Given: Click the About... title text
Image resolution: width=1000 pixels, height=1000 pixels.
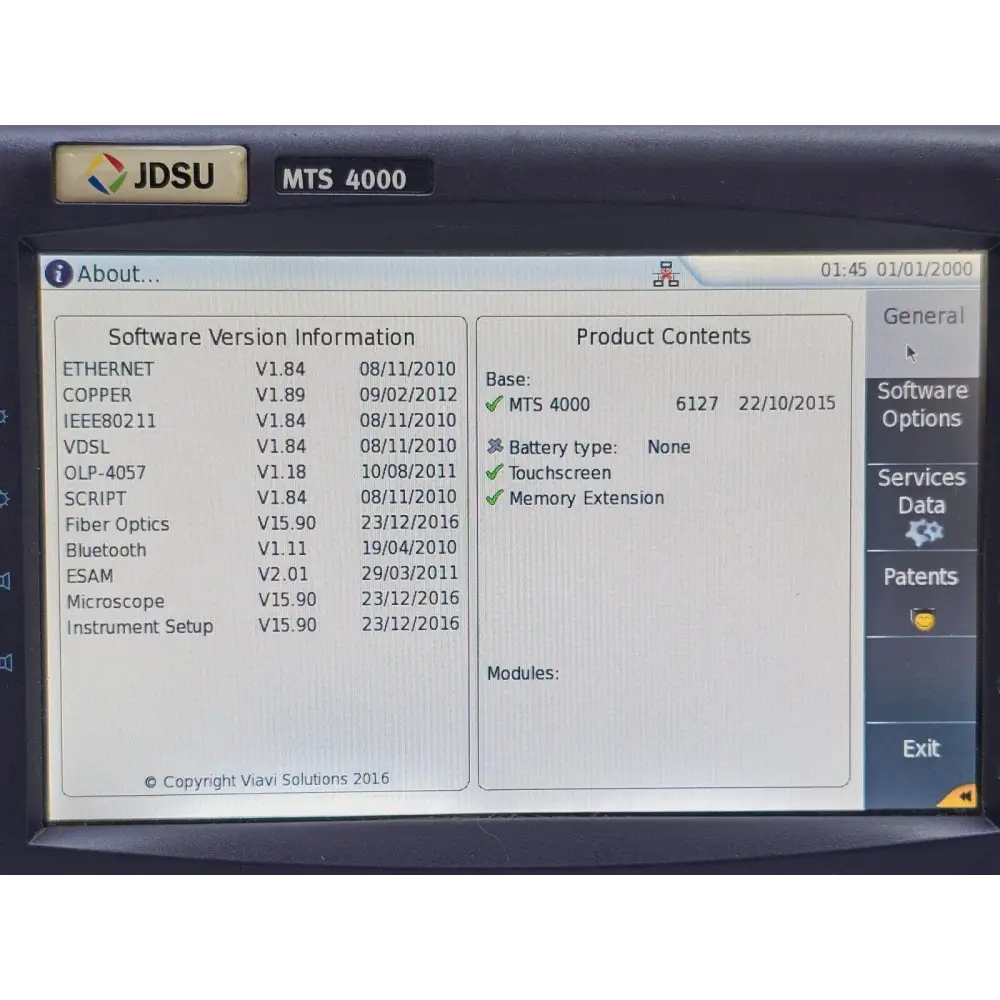Looking at the screenshot, I should pos(119,274).
